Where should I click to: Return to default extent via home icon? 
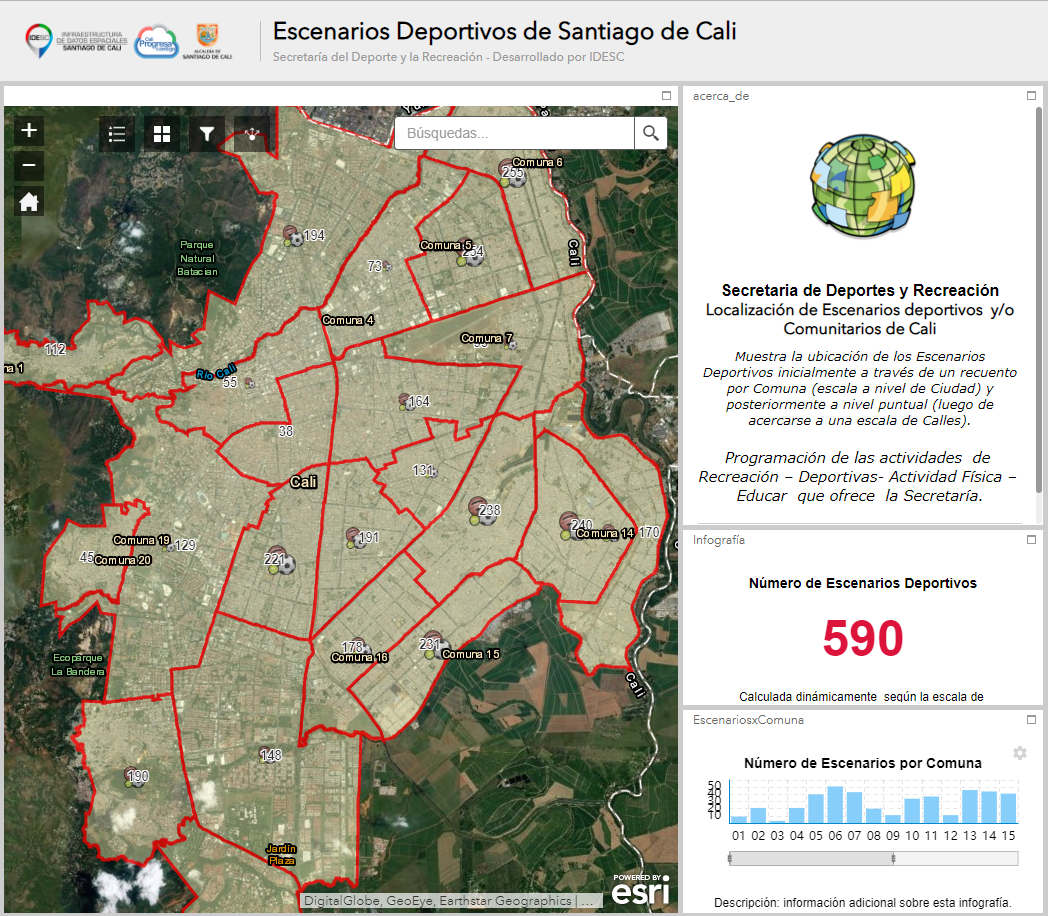pos(28,201)
